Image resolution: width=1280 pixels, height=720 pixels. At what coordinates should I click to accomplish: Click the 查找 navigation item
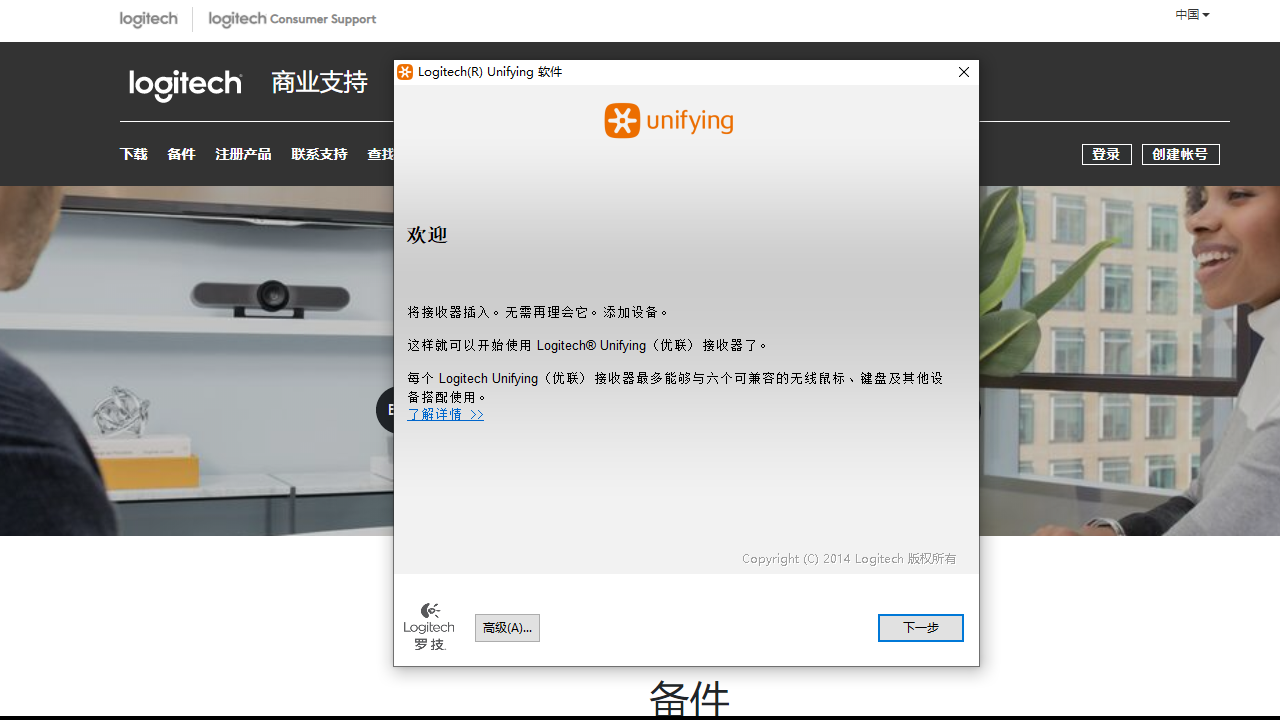[381, 154]
